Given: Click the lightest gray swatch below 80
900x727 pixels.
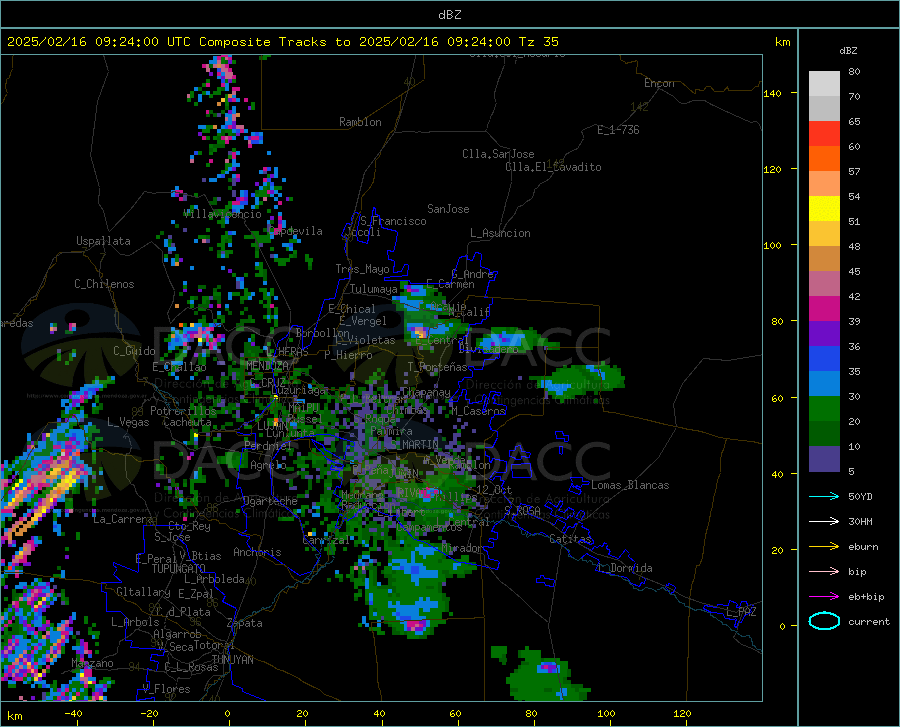Looking at the screenshot, I should click(x=824, y=84).
